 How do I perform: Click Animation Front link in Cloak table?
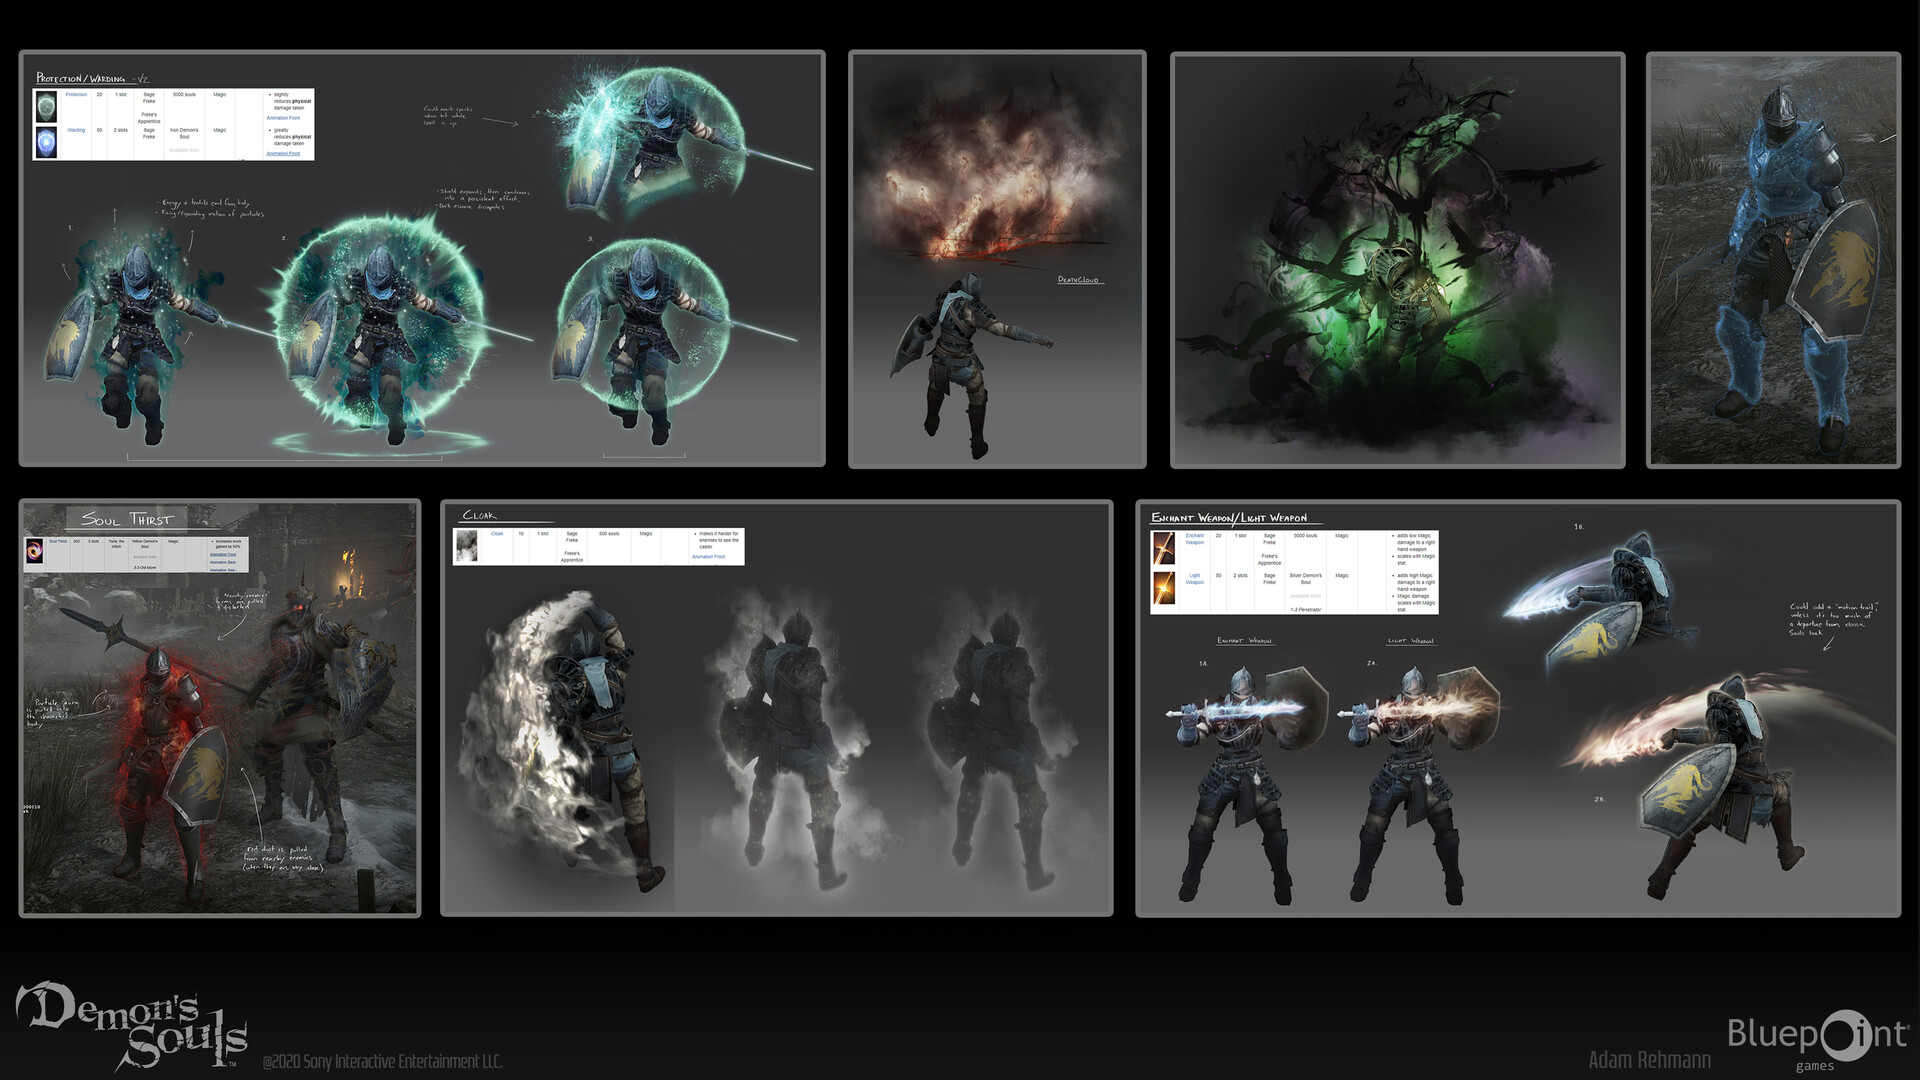[x=709, y=557]
